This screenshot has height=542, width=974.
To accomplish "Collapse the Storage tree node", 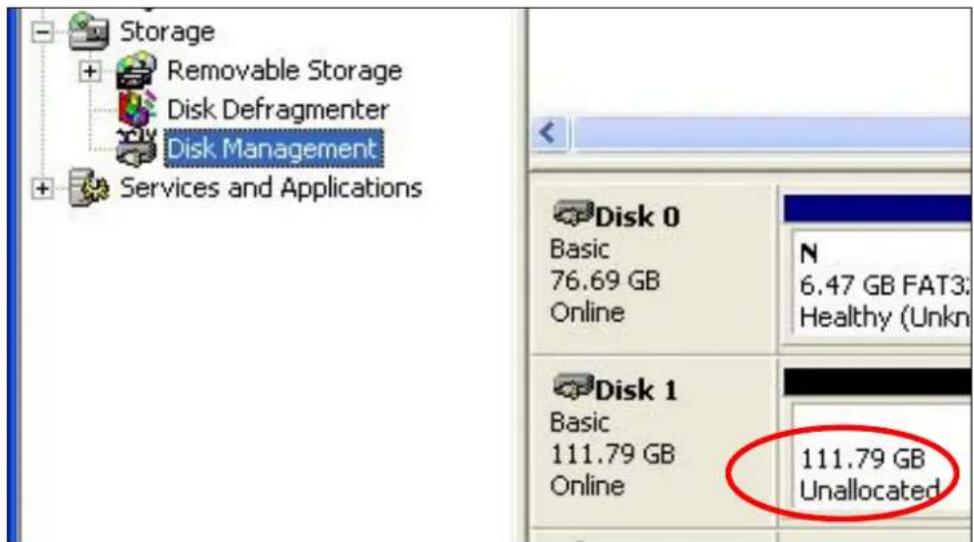I will point(42,32).
